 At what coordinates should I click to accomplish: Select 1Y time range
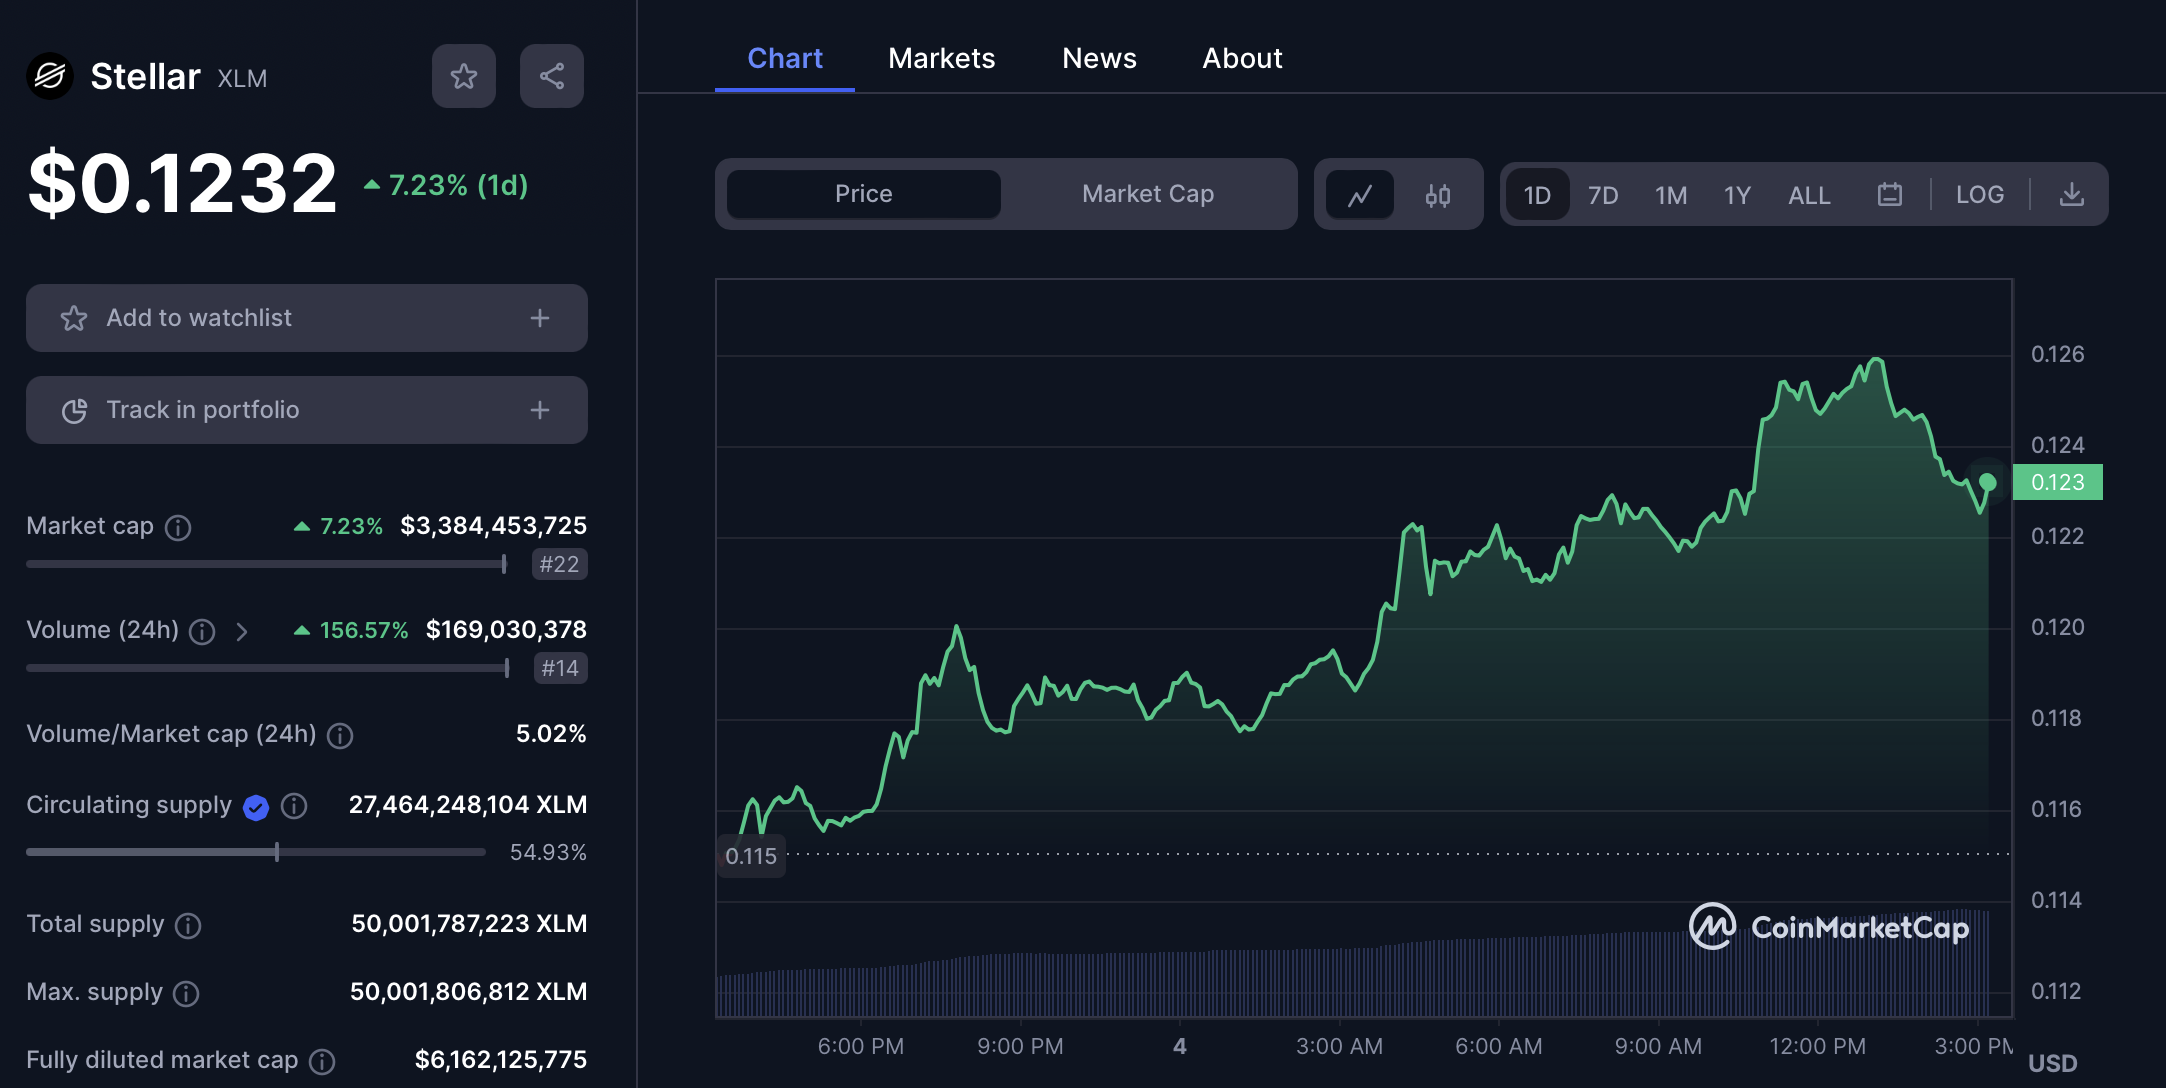click(1738, 194)
